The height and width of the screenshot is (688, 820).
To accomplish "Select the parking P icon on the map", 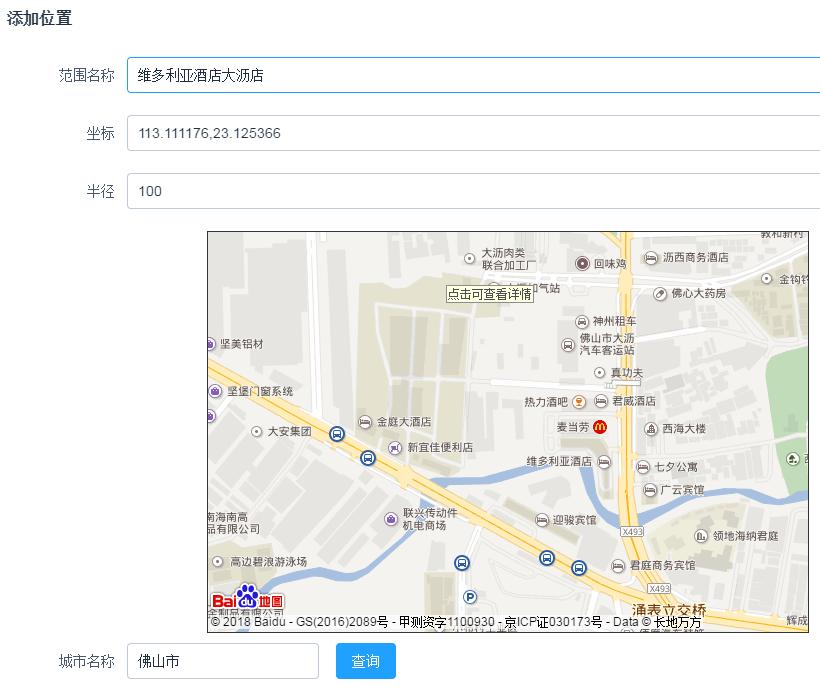I will coord(471,596).
